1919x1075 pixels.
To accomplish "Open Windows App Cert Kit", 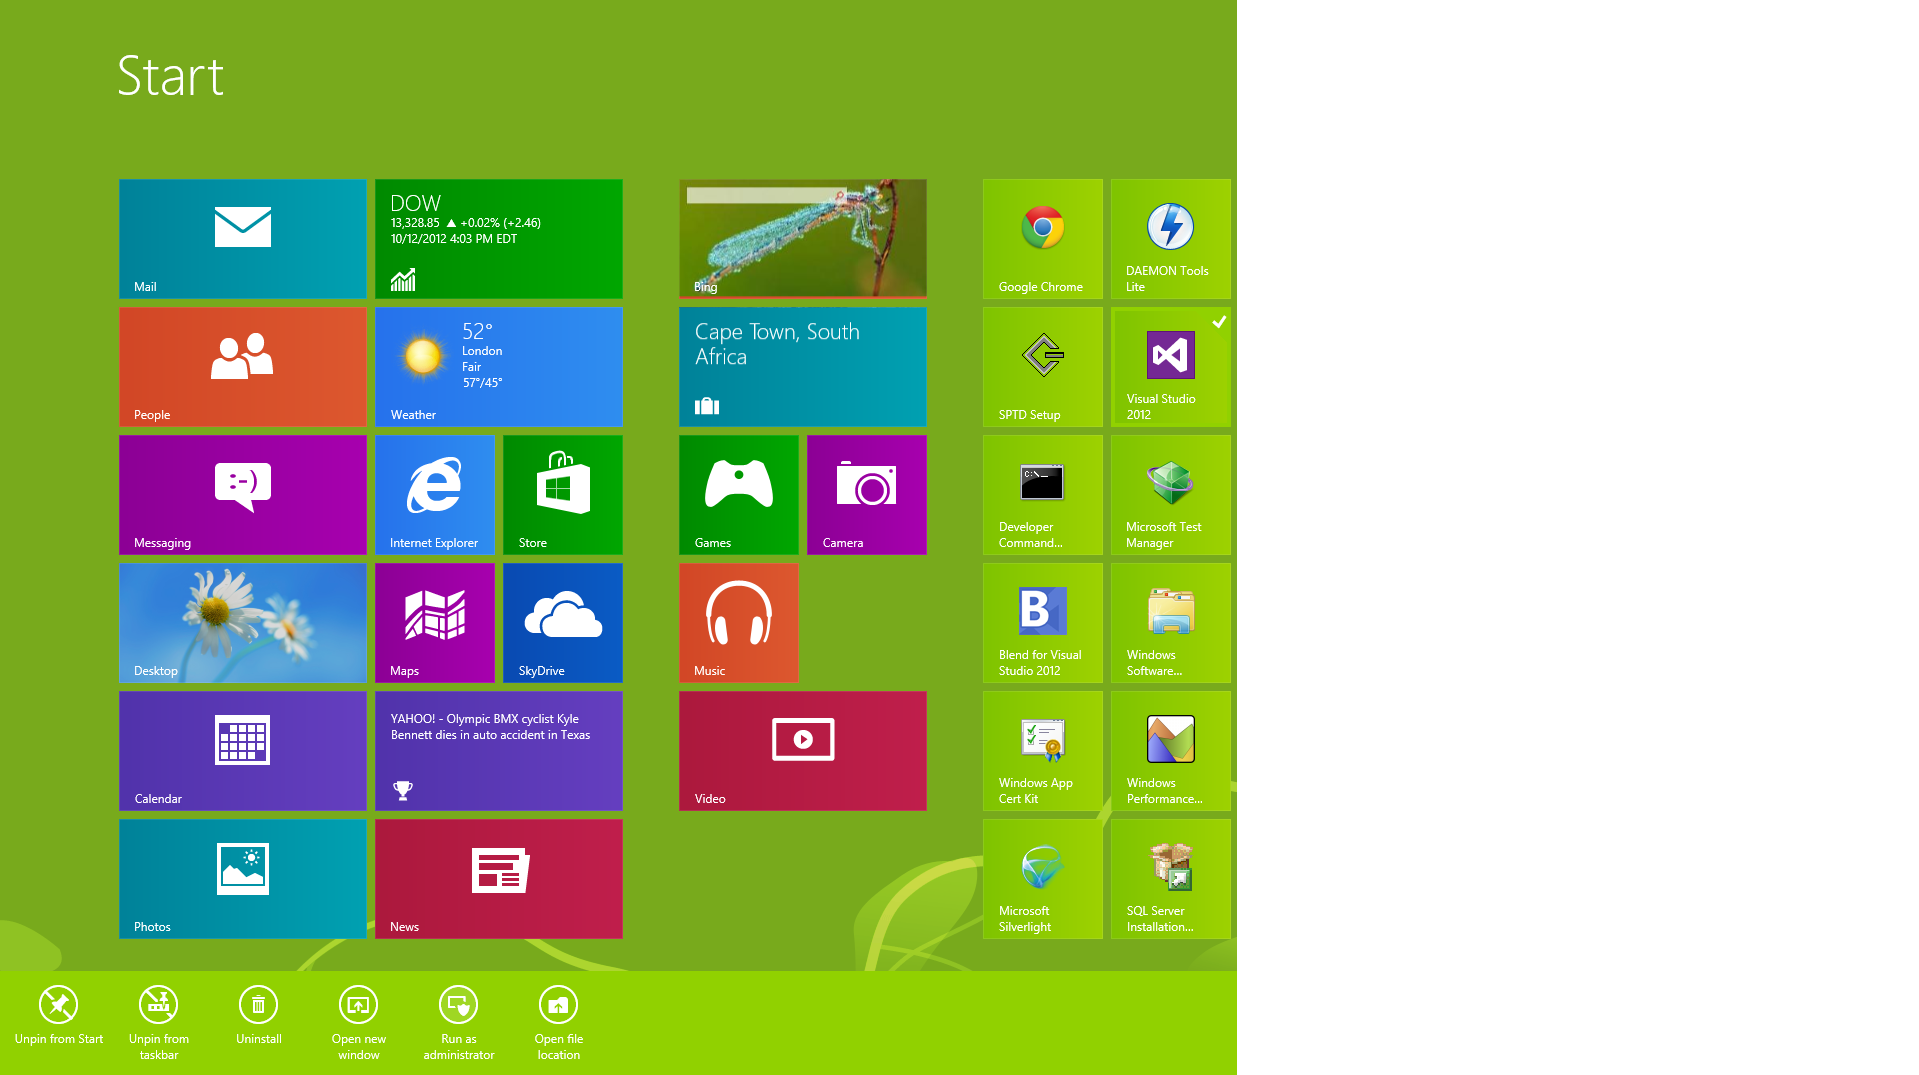I will (1043, 751).
